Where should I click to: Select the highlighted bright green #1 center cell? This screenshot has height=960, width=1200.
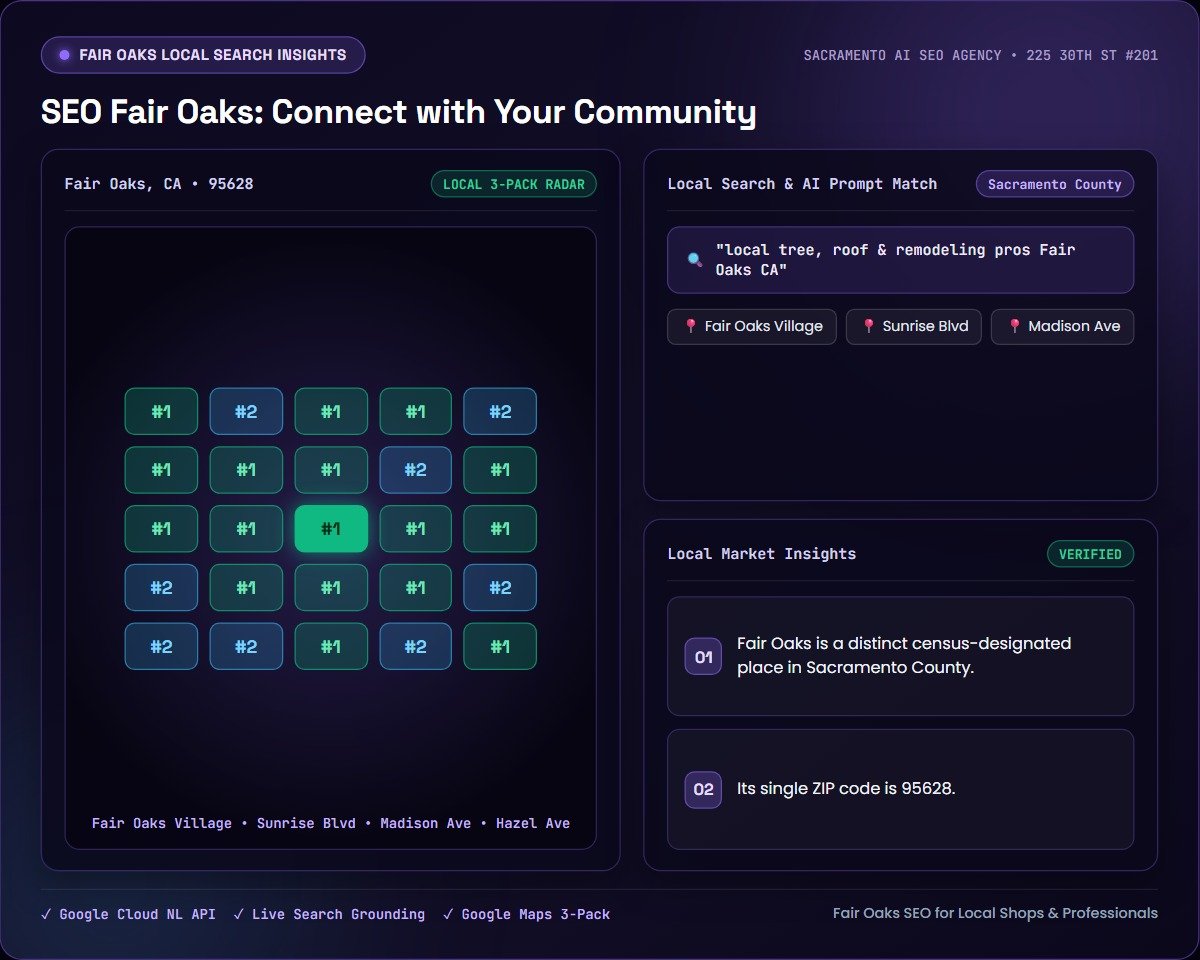[331, 529]
